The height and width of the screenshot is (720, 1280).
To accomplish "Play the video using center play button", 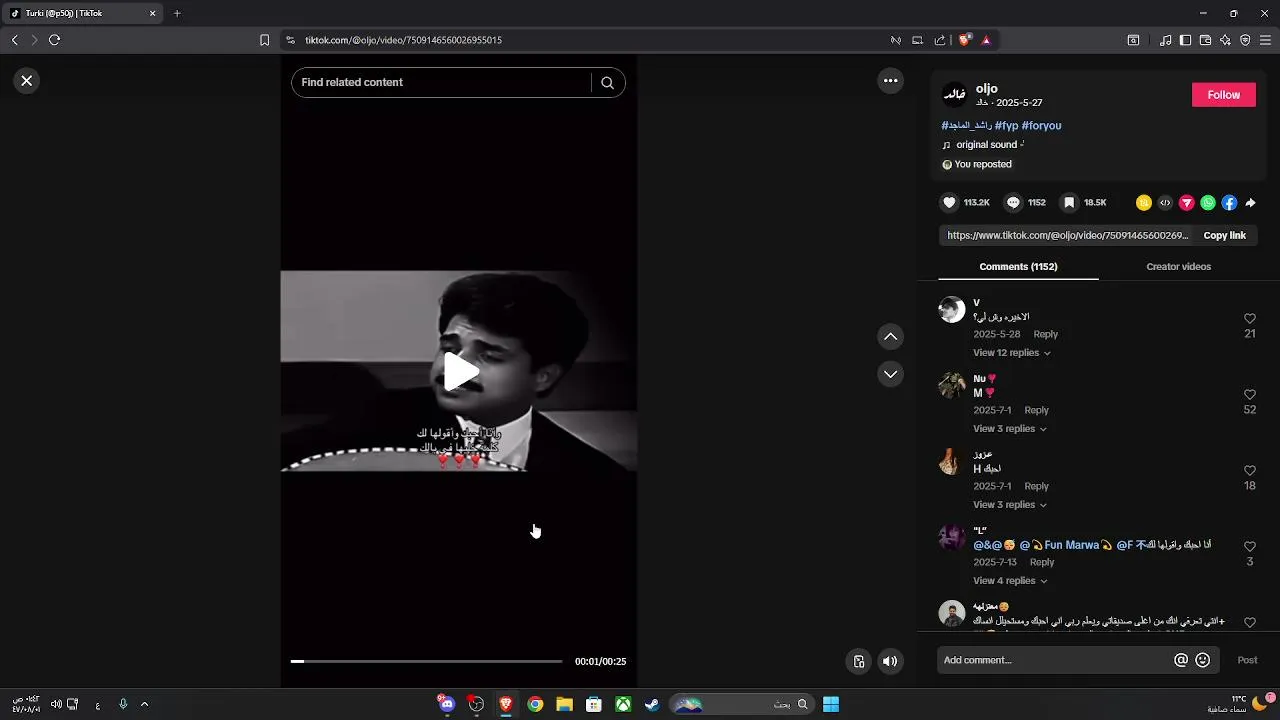I will (460, 372).
